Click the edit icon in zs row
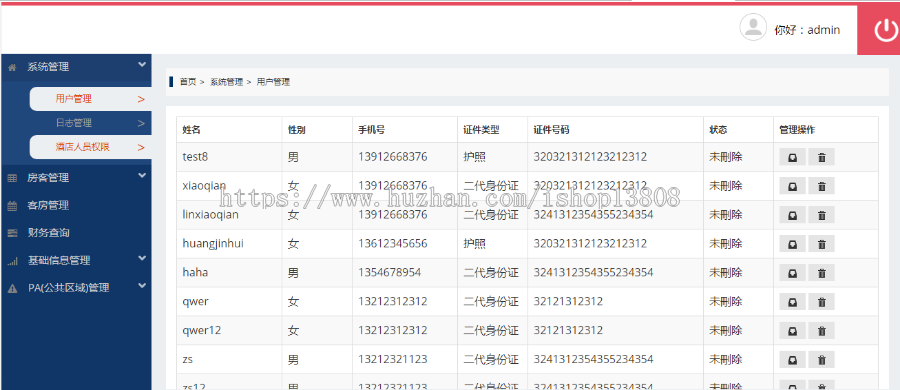This screenshot has width=900, height=390. pyautogui.click(x=792, y=360)
